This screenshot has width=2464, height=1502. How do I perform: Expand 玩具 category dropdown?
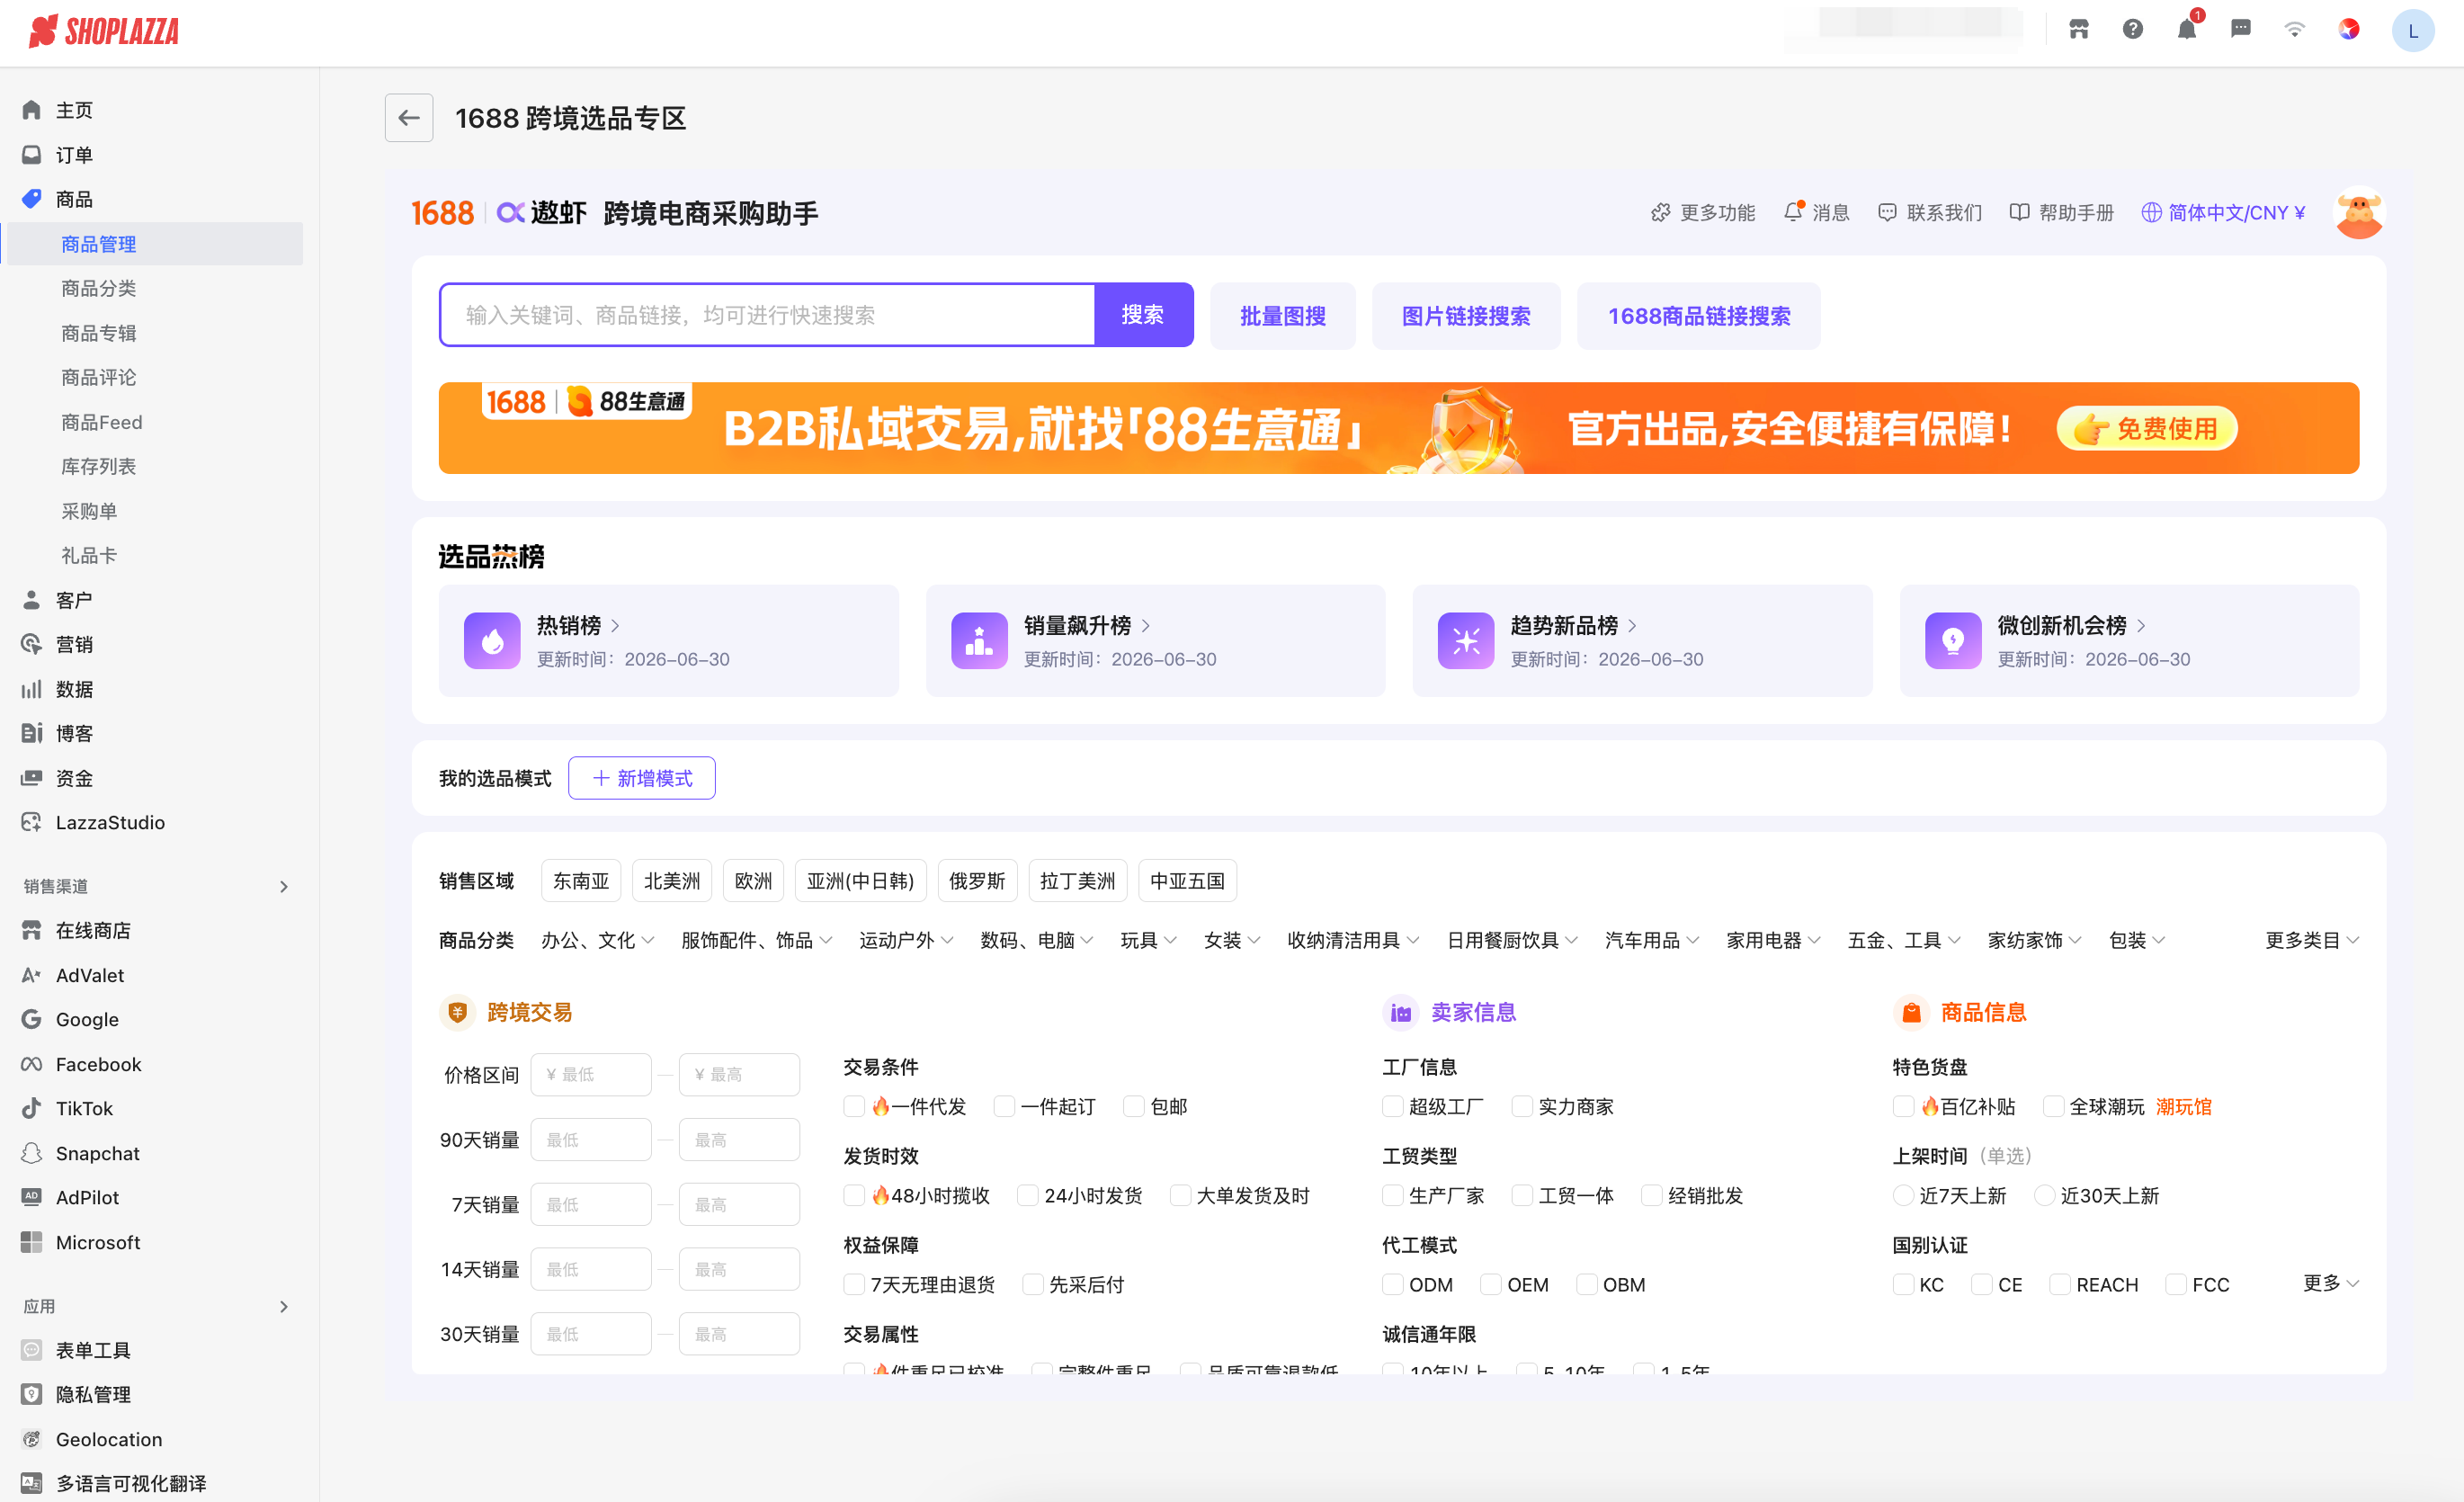pyautogui.click(x=1148, y=939)
